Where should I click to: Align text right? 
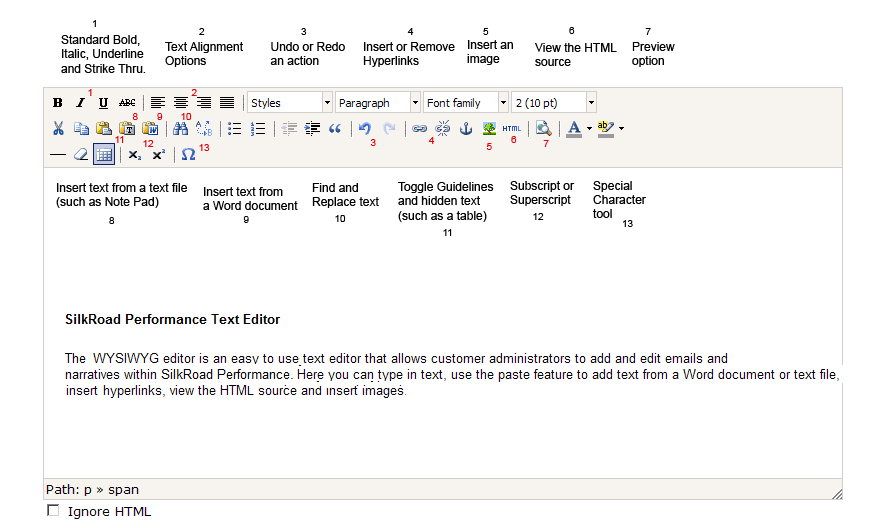[204, 103]
